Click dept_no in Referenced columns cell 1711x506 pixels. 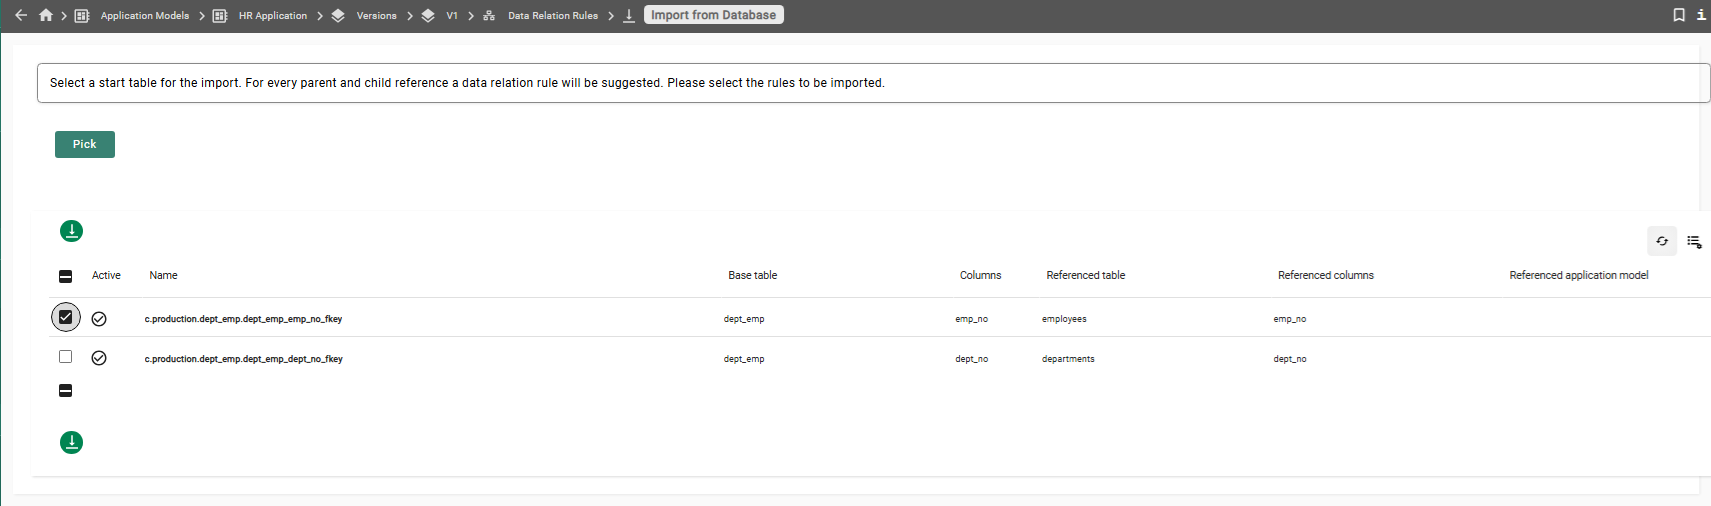1290,359
